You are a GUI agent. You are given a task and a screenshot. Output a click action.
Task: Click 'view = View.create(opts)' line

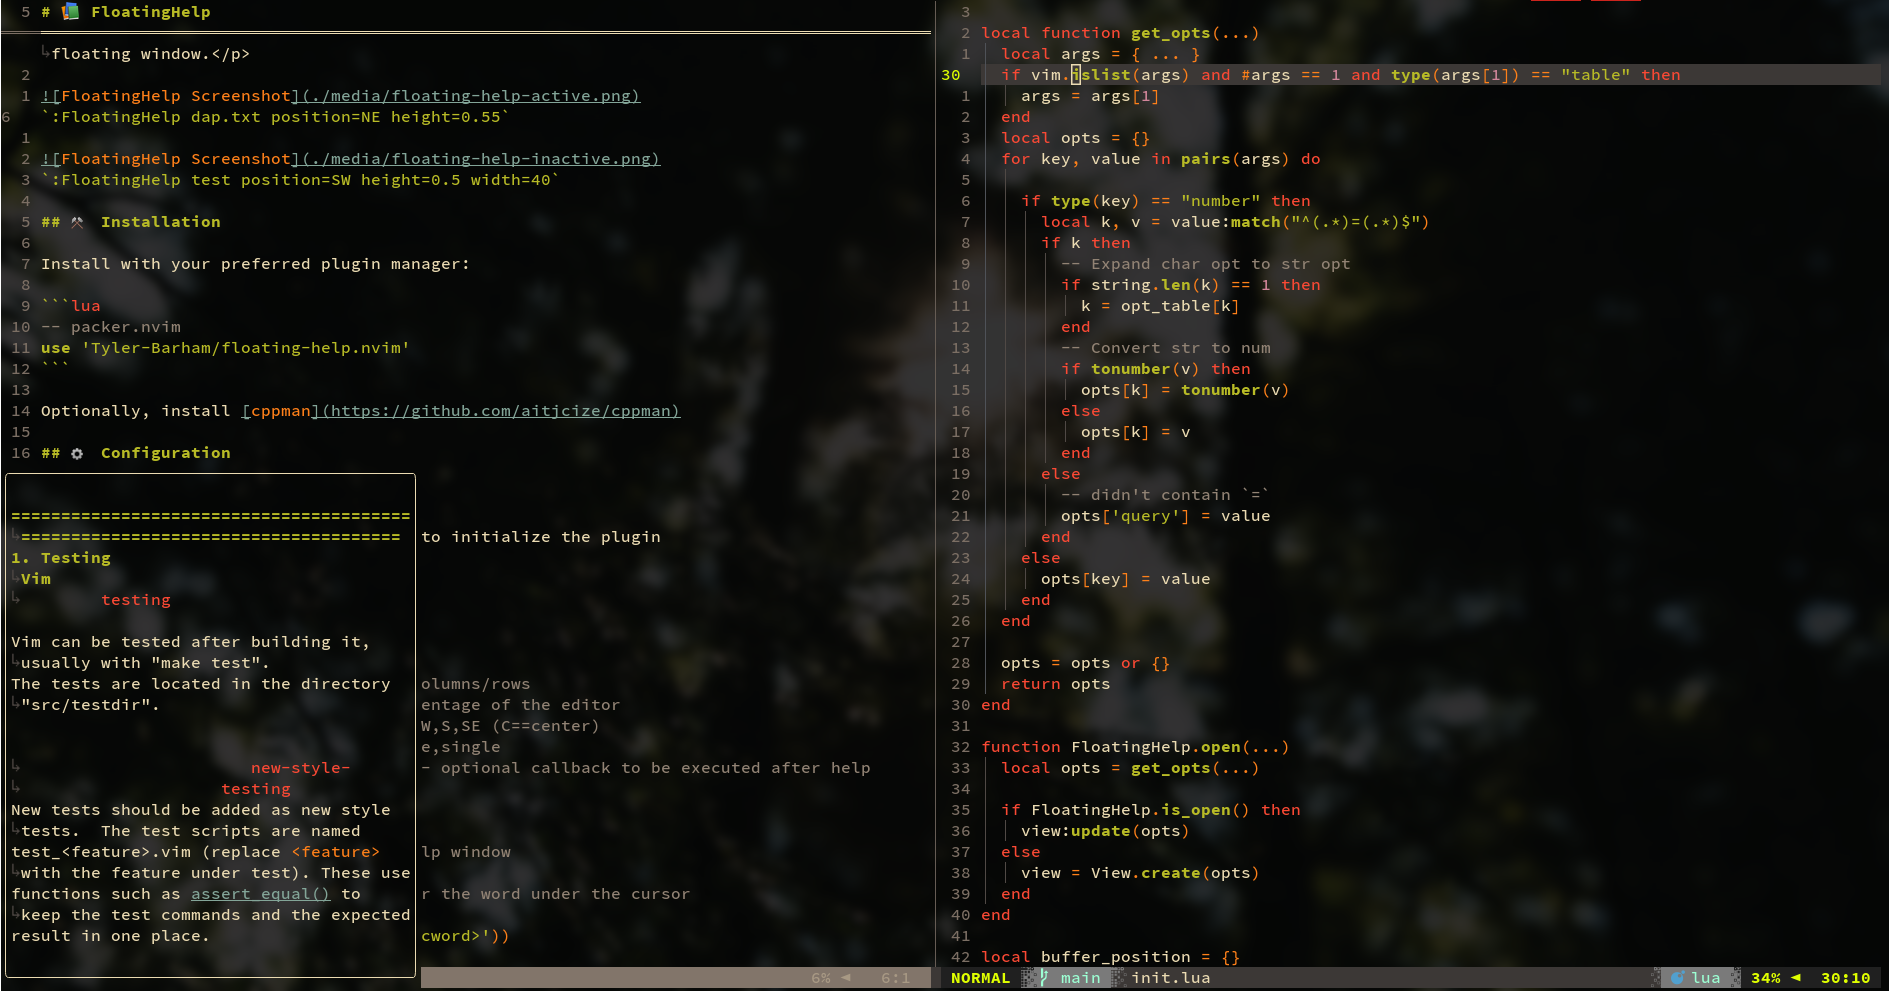click(x=1140, y=873)
